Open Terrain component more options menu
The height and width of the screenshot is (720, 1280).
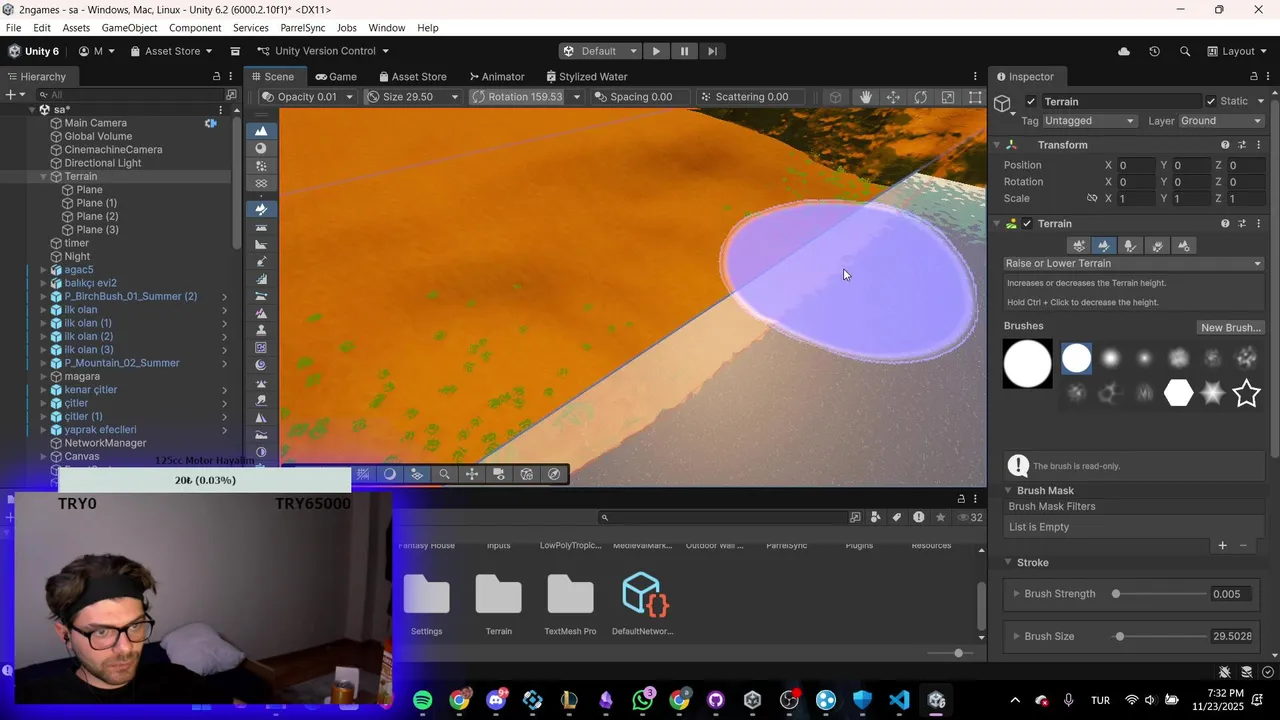1259,224
